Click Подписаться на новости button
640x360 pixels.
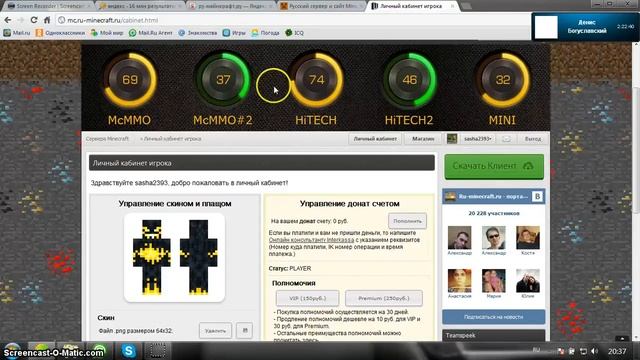point(493,317)
